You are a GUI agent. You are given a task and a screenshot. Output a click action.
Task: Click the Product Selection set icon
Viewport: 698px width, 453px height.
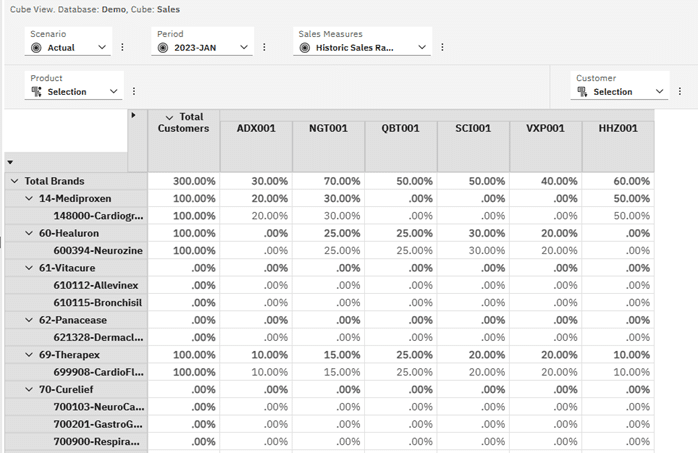coord(37,92)
